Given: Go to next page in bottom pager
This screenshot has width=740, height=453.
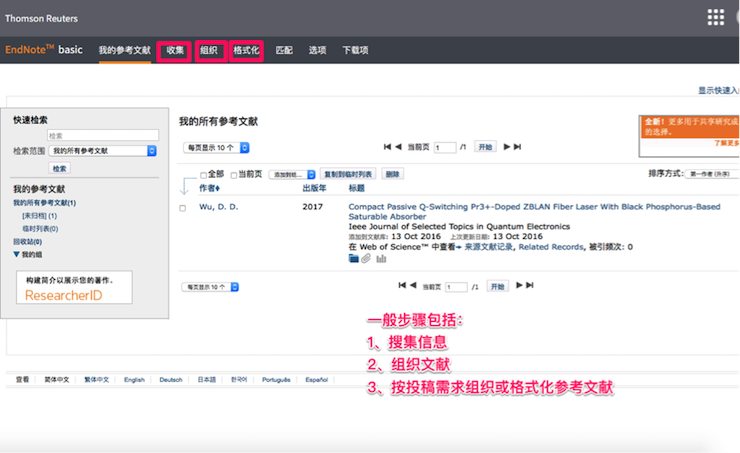Looking at the screenshot, I should [x=519, y=285].
